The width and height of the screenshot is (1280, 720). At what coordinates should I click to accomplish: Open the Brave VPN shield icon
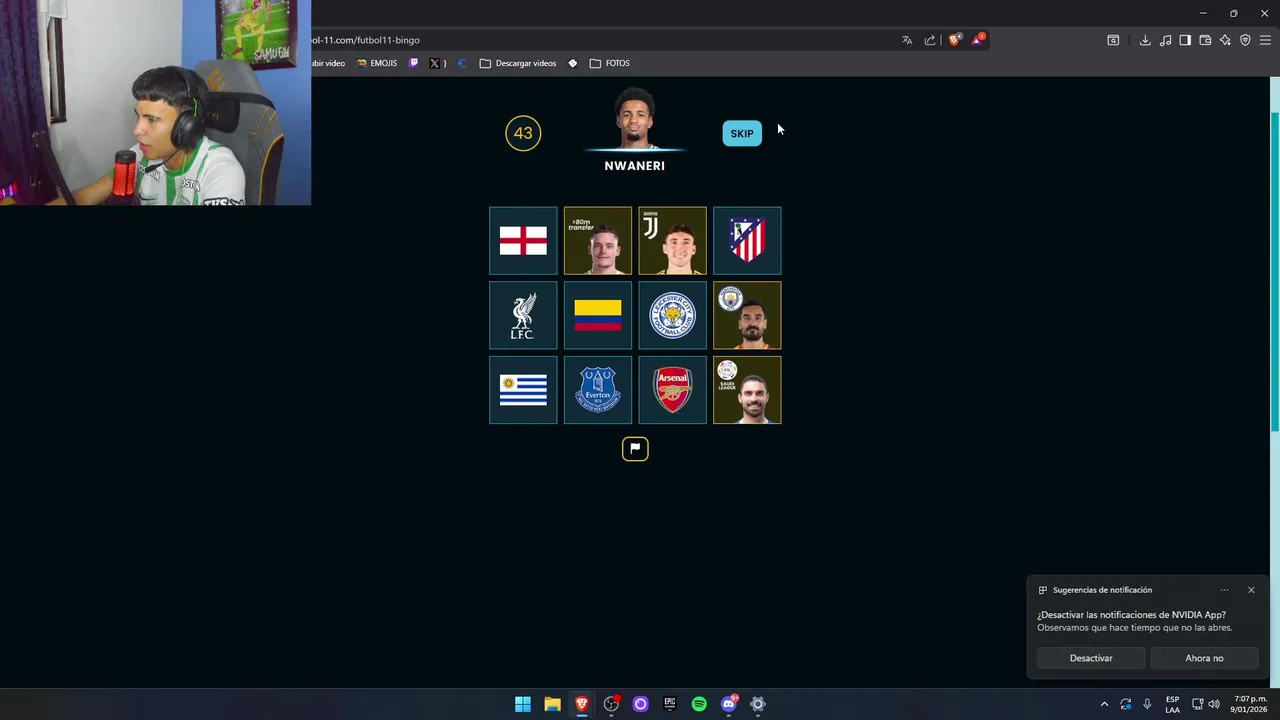point(1245,40)
